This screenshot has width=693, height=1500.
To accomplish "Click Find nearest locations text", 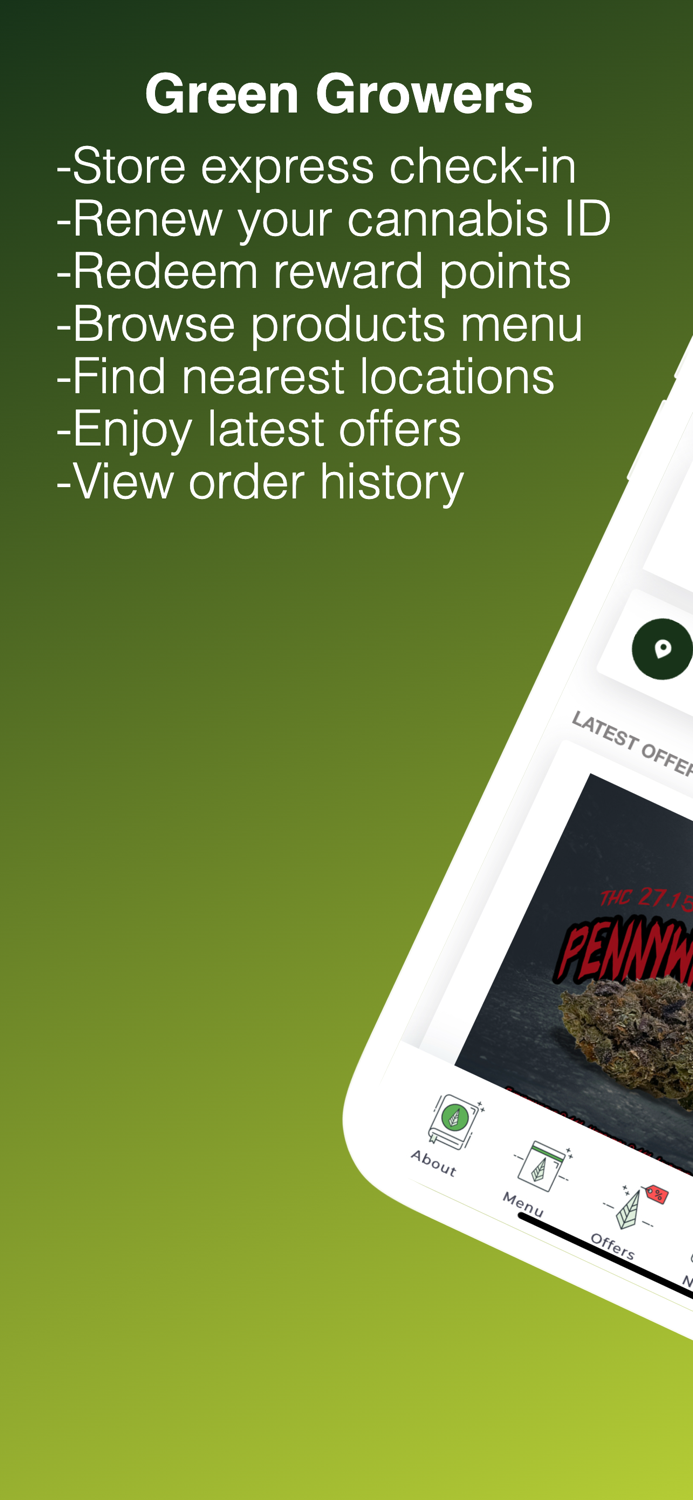I will pos(306,376).
